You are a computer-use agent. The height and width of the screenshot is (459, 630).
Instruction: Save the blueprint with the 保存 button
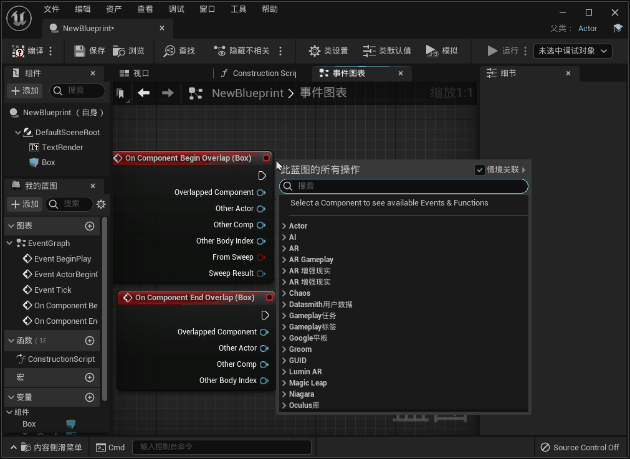(90, 51)
